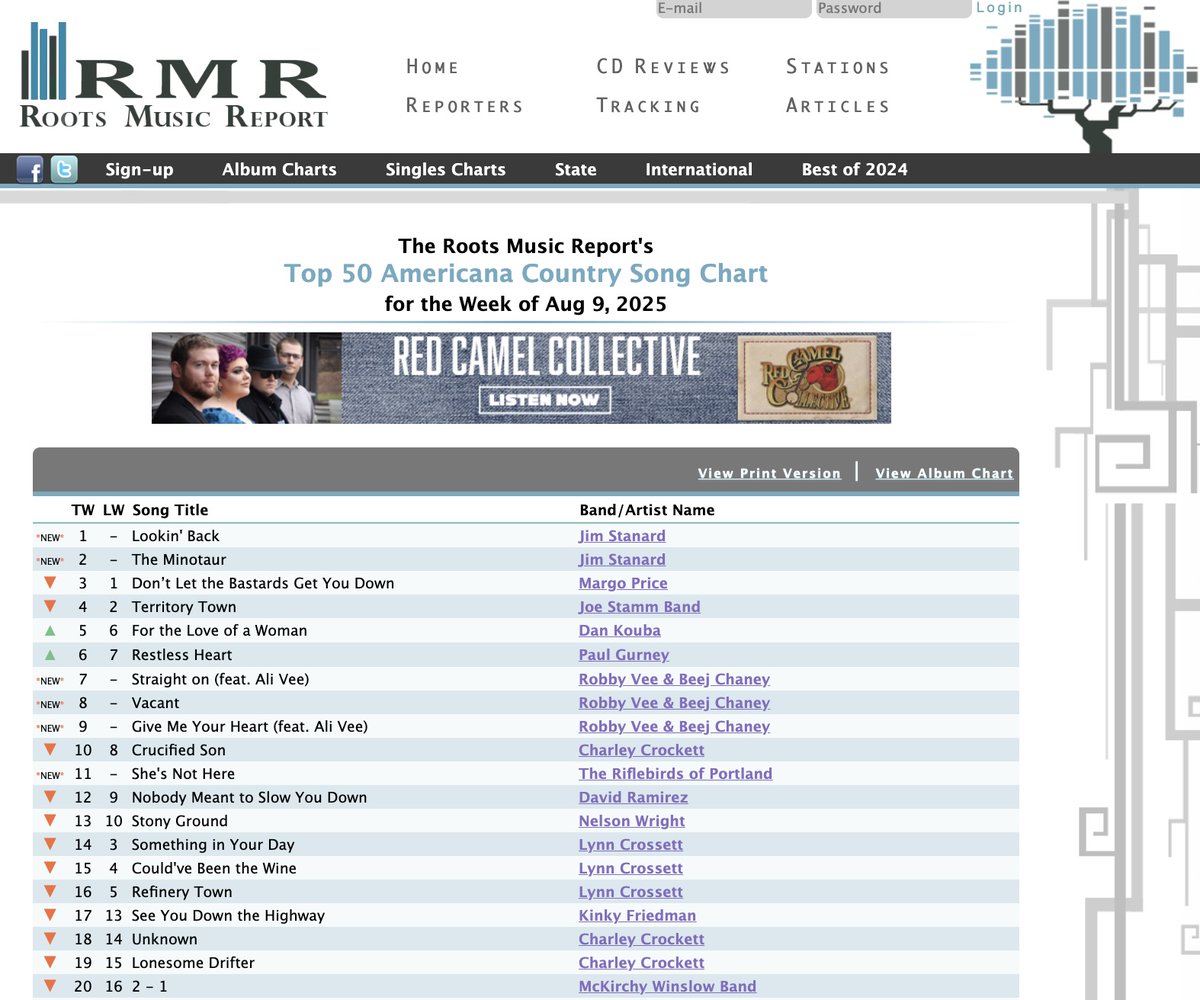This screenshot has width=1200, height=1000.
Task: Click the Band/Artist Name column header
Action: (647, 510)
